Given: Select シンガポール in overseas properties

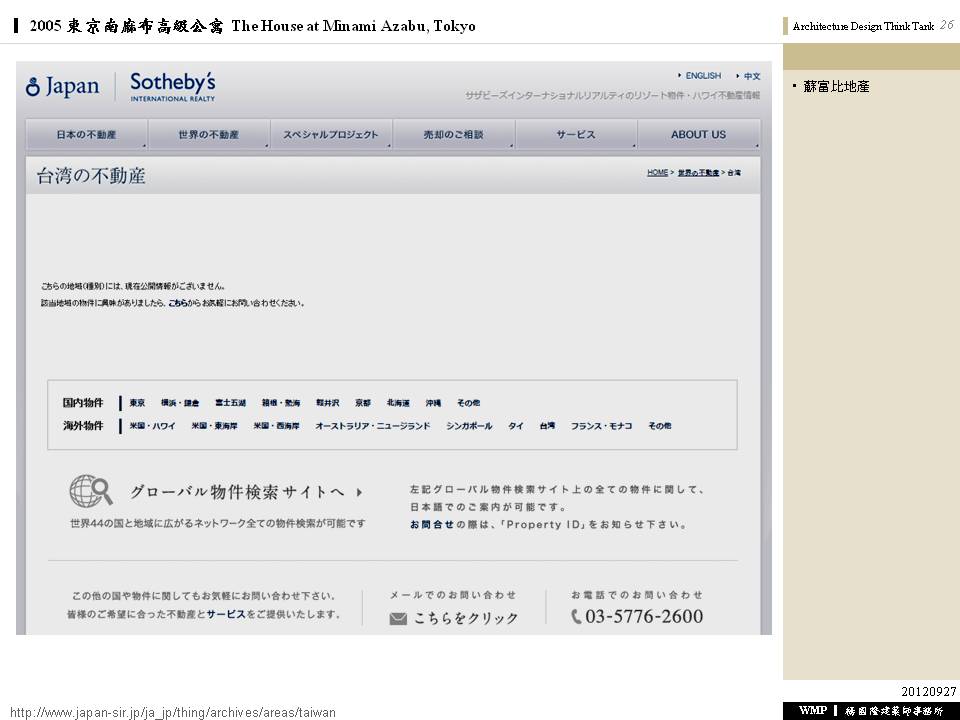Looking at the screenshot, I should tap(469, 426).
